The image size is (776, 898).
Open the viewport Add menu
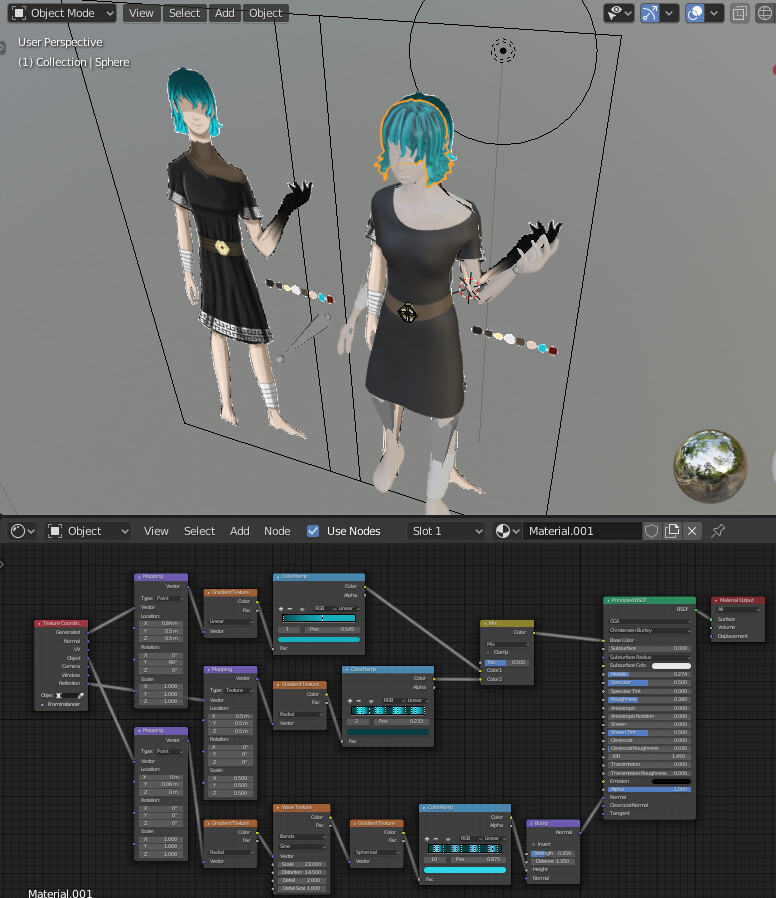tap(224, 13)
